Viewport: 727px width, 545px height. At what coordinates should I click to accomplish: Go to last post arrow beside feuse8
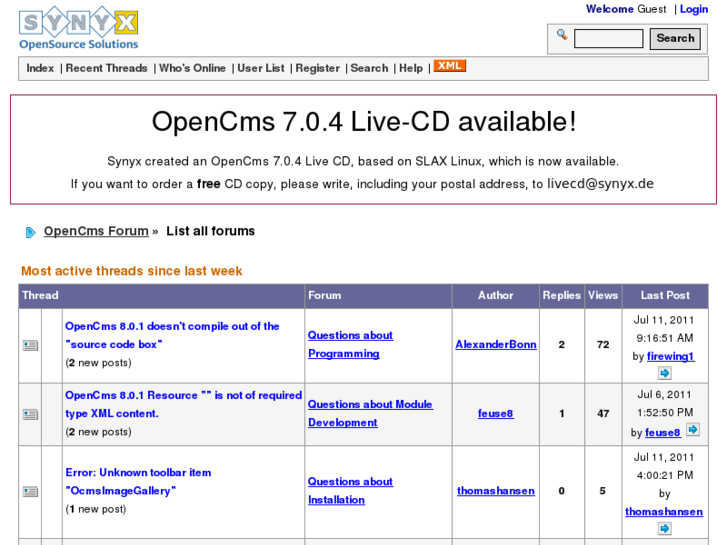693,430
